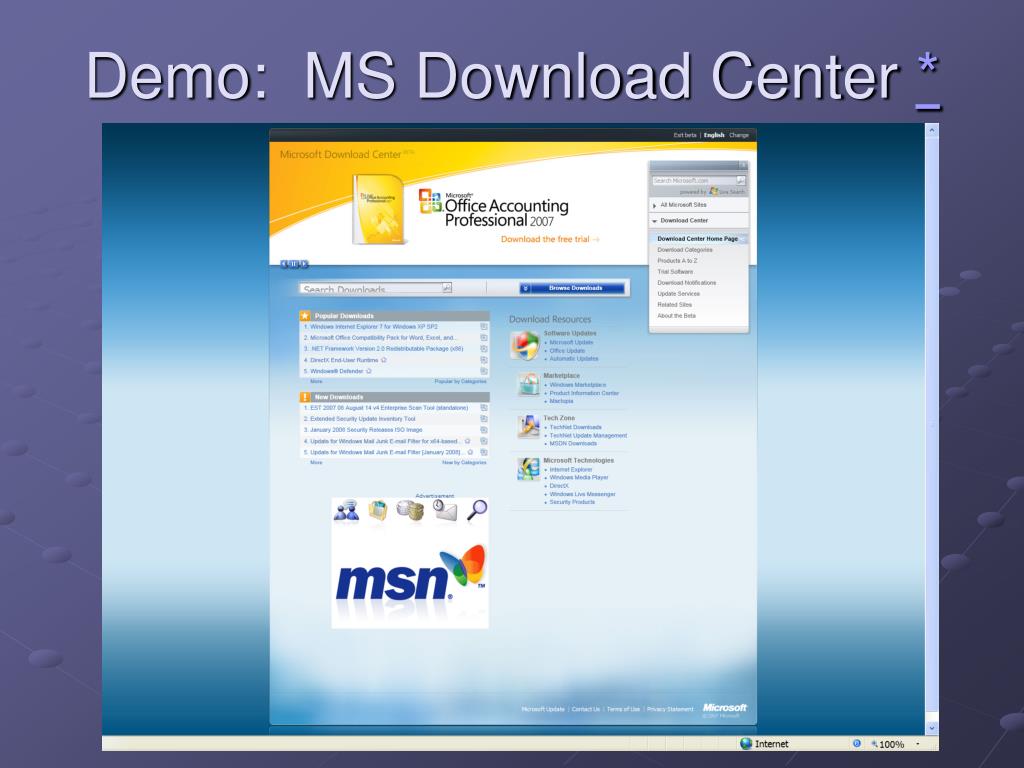
Task: Click the Microsoft Technologies icon
Action: click(x=528, y=469)
